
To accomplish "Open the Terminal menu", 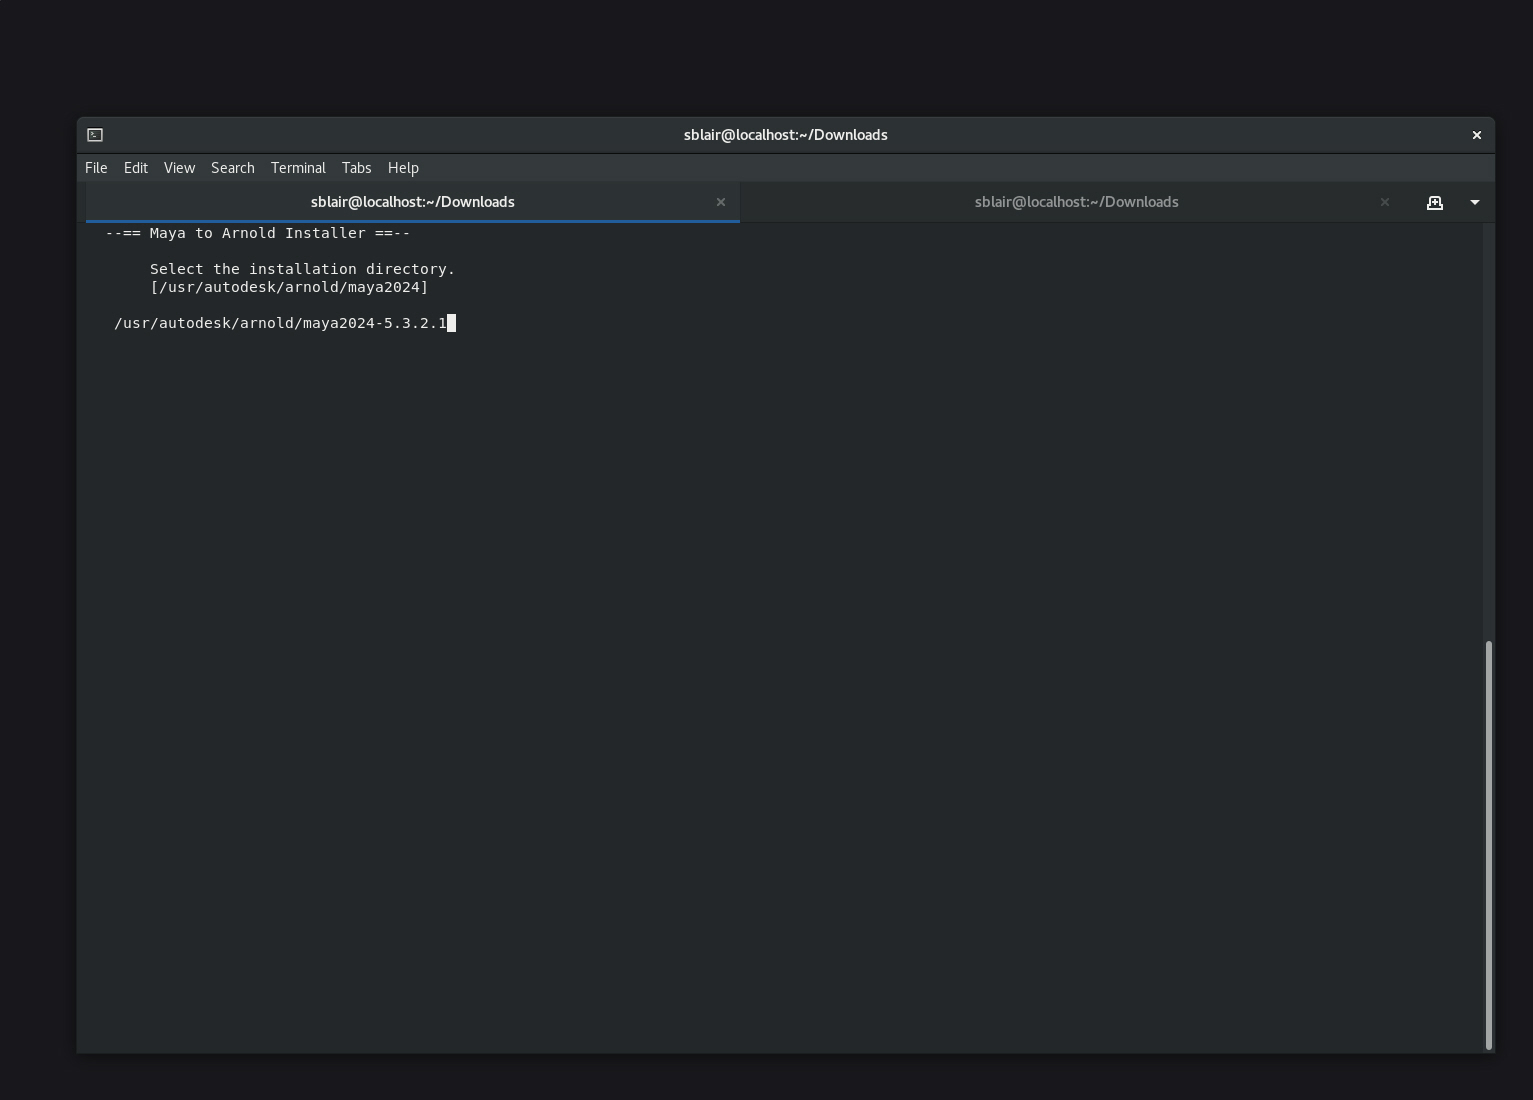I will pos(297,167).
